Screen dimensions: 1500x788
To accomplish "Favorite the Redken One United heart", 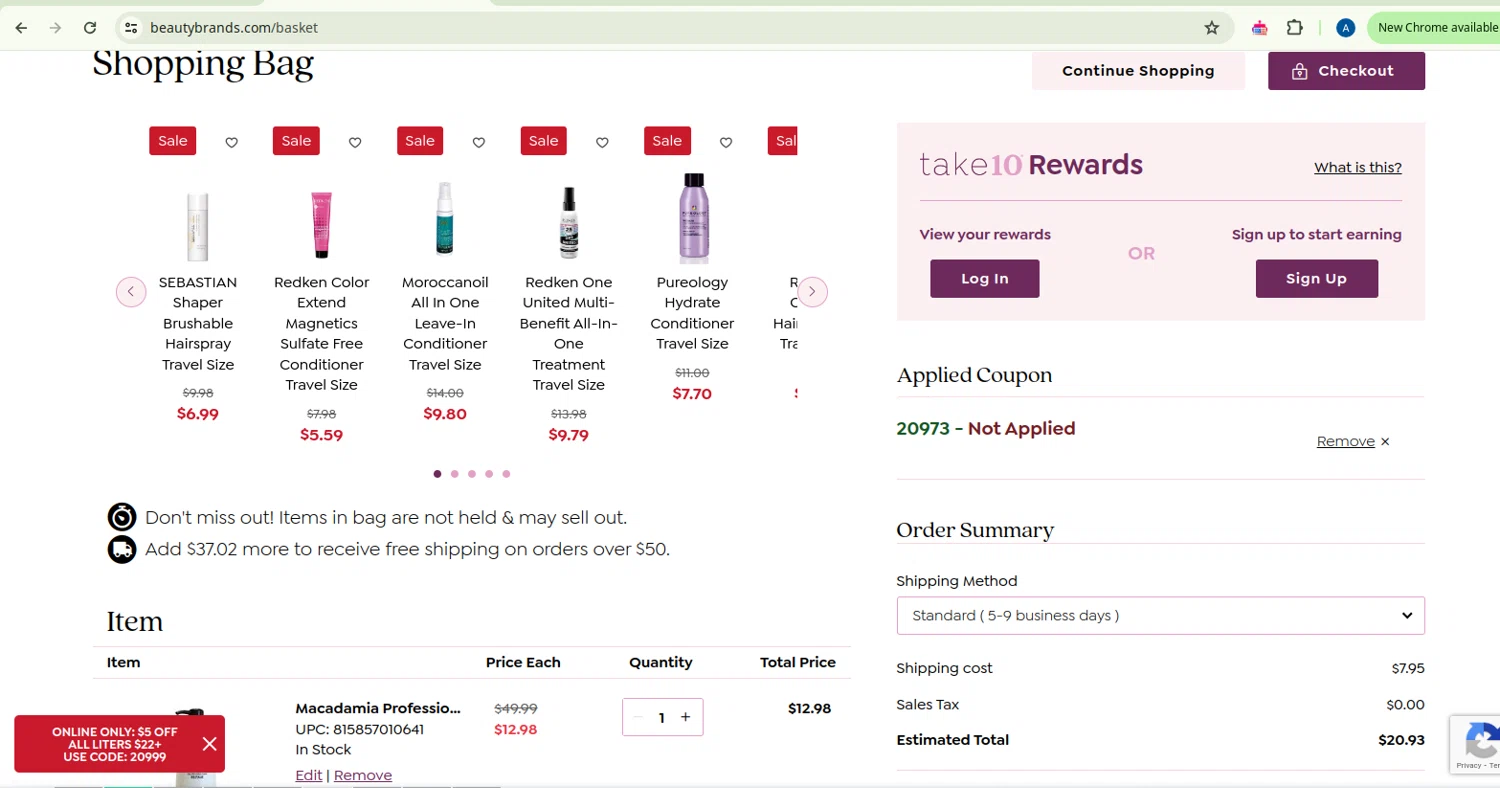I will pyautogui.click(x=602, y=142).
